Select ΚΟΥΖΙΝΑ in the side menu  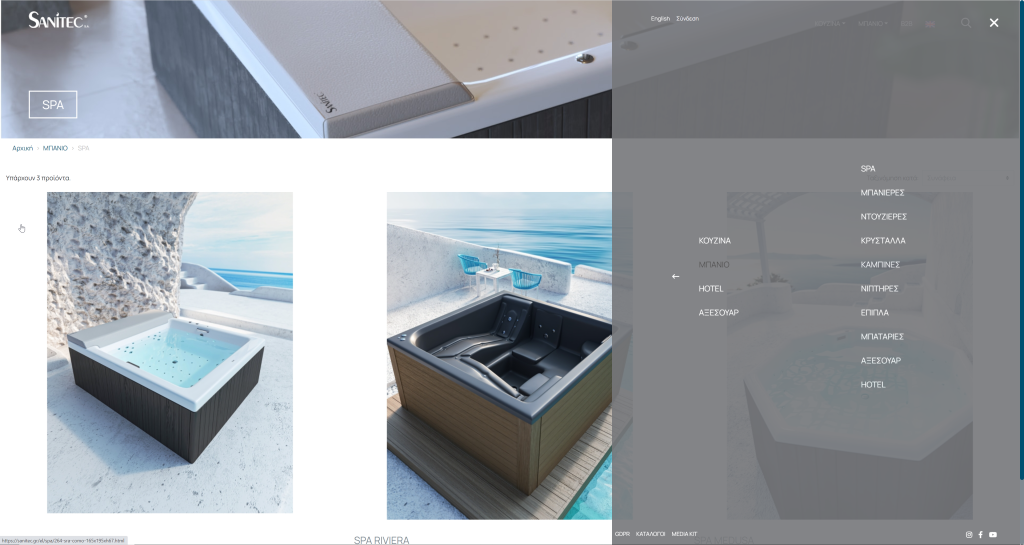tap(714, 241)
